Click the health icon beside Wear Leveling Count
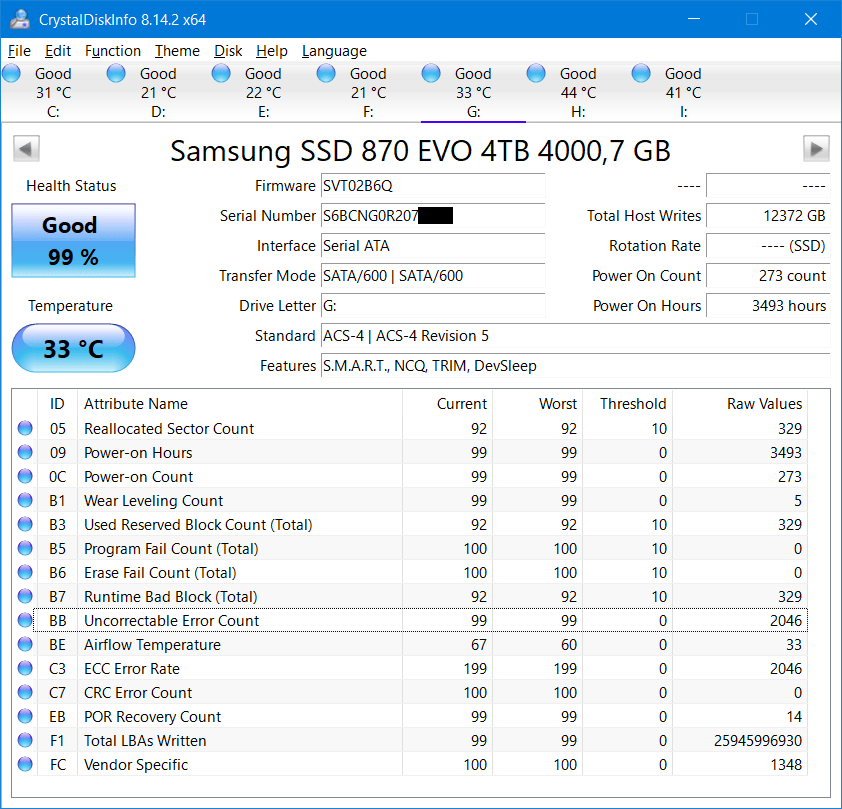 tap(25, 500)
